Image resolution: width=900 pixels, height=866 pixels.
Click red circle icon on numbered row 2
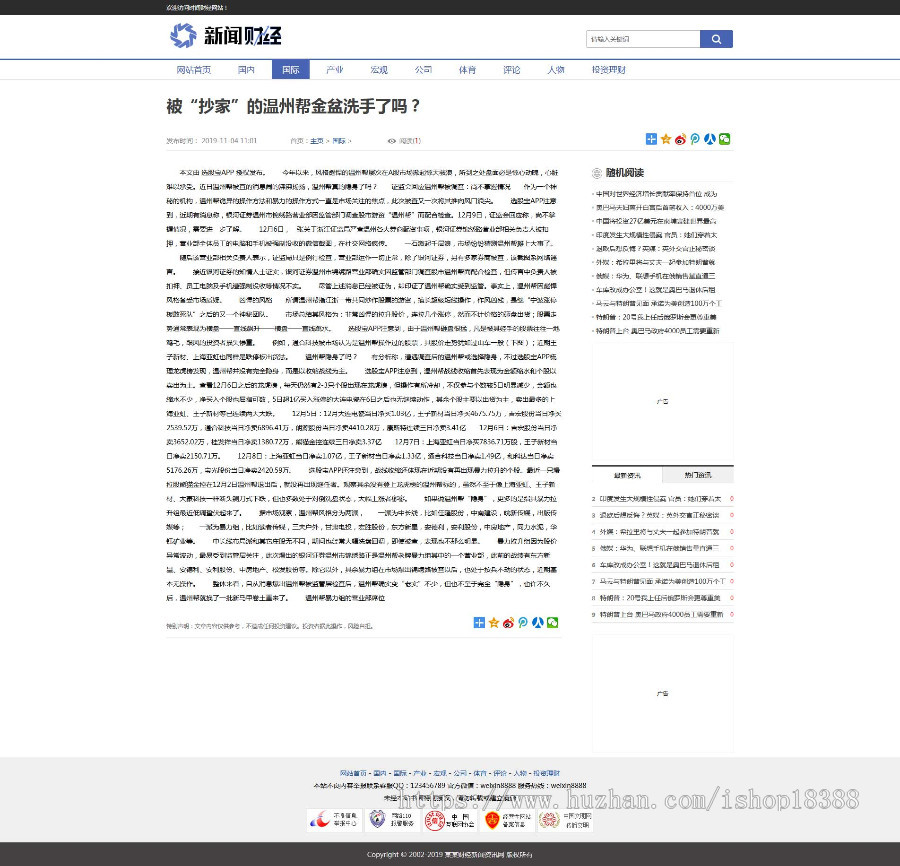click(731, 499)
